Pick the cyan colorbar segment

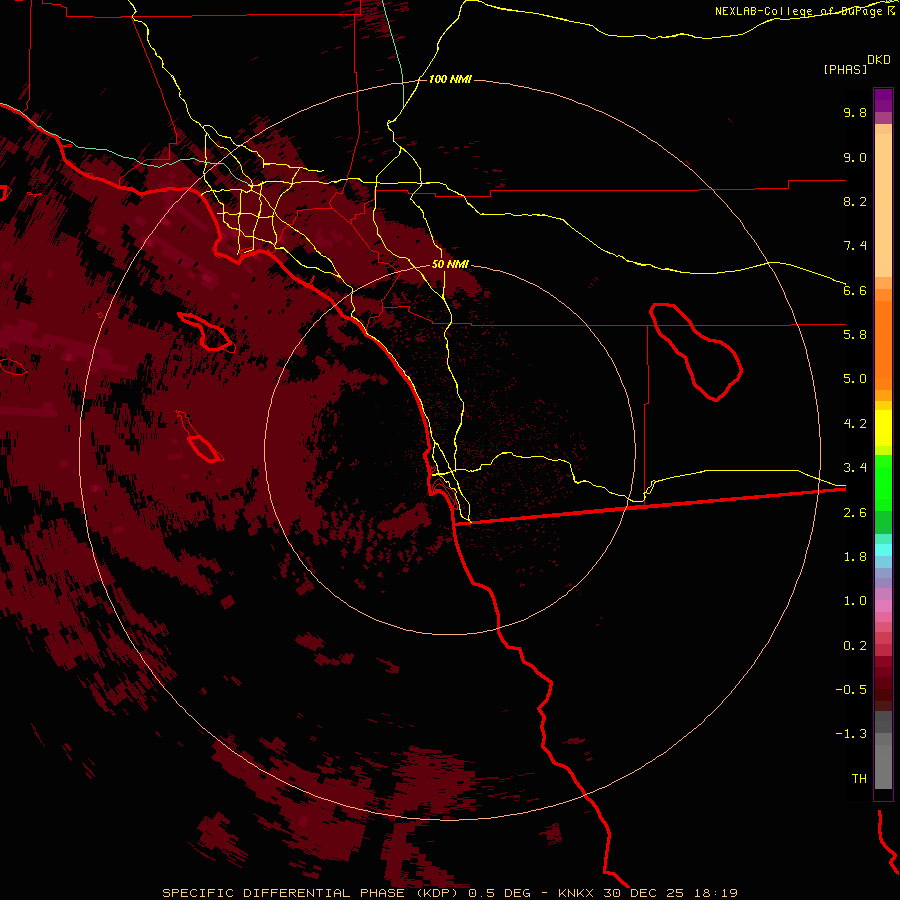[x=883, y=550]
